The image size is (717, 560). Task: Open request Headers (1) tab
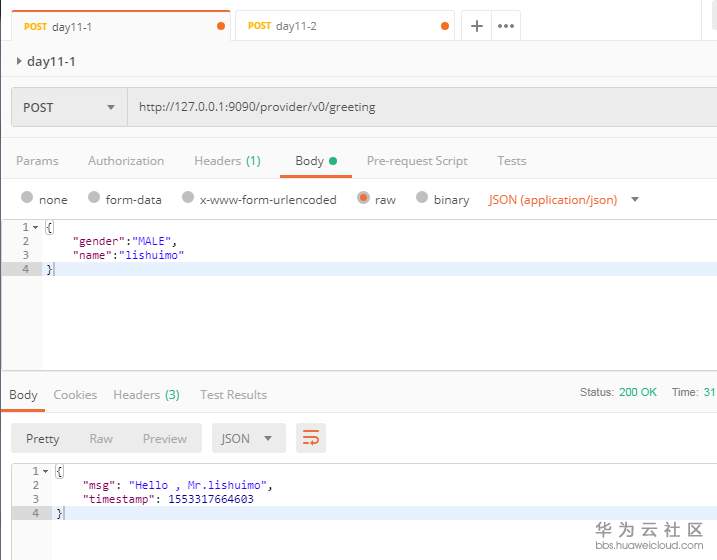[227, 161]
